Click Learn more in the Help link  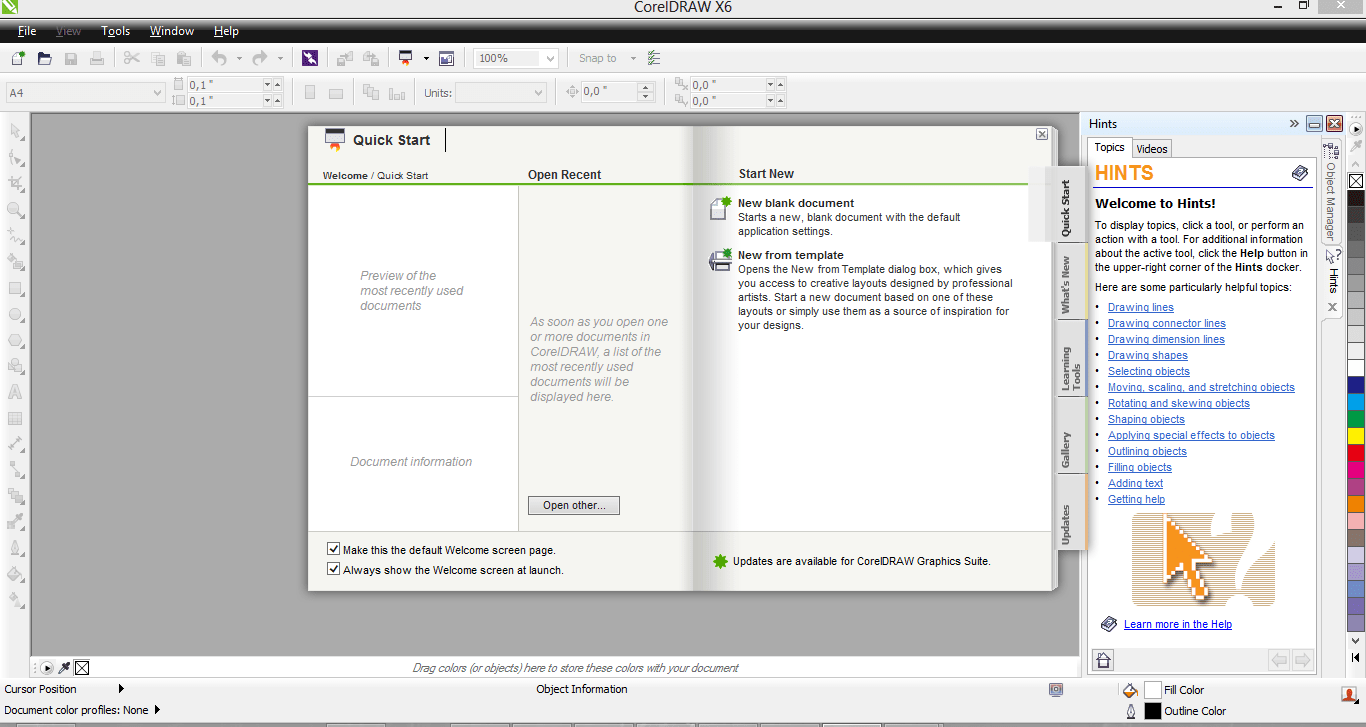coord(1178,624)
